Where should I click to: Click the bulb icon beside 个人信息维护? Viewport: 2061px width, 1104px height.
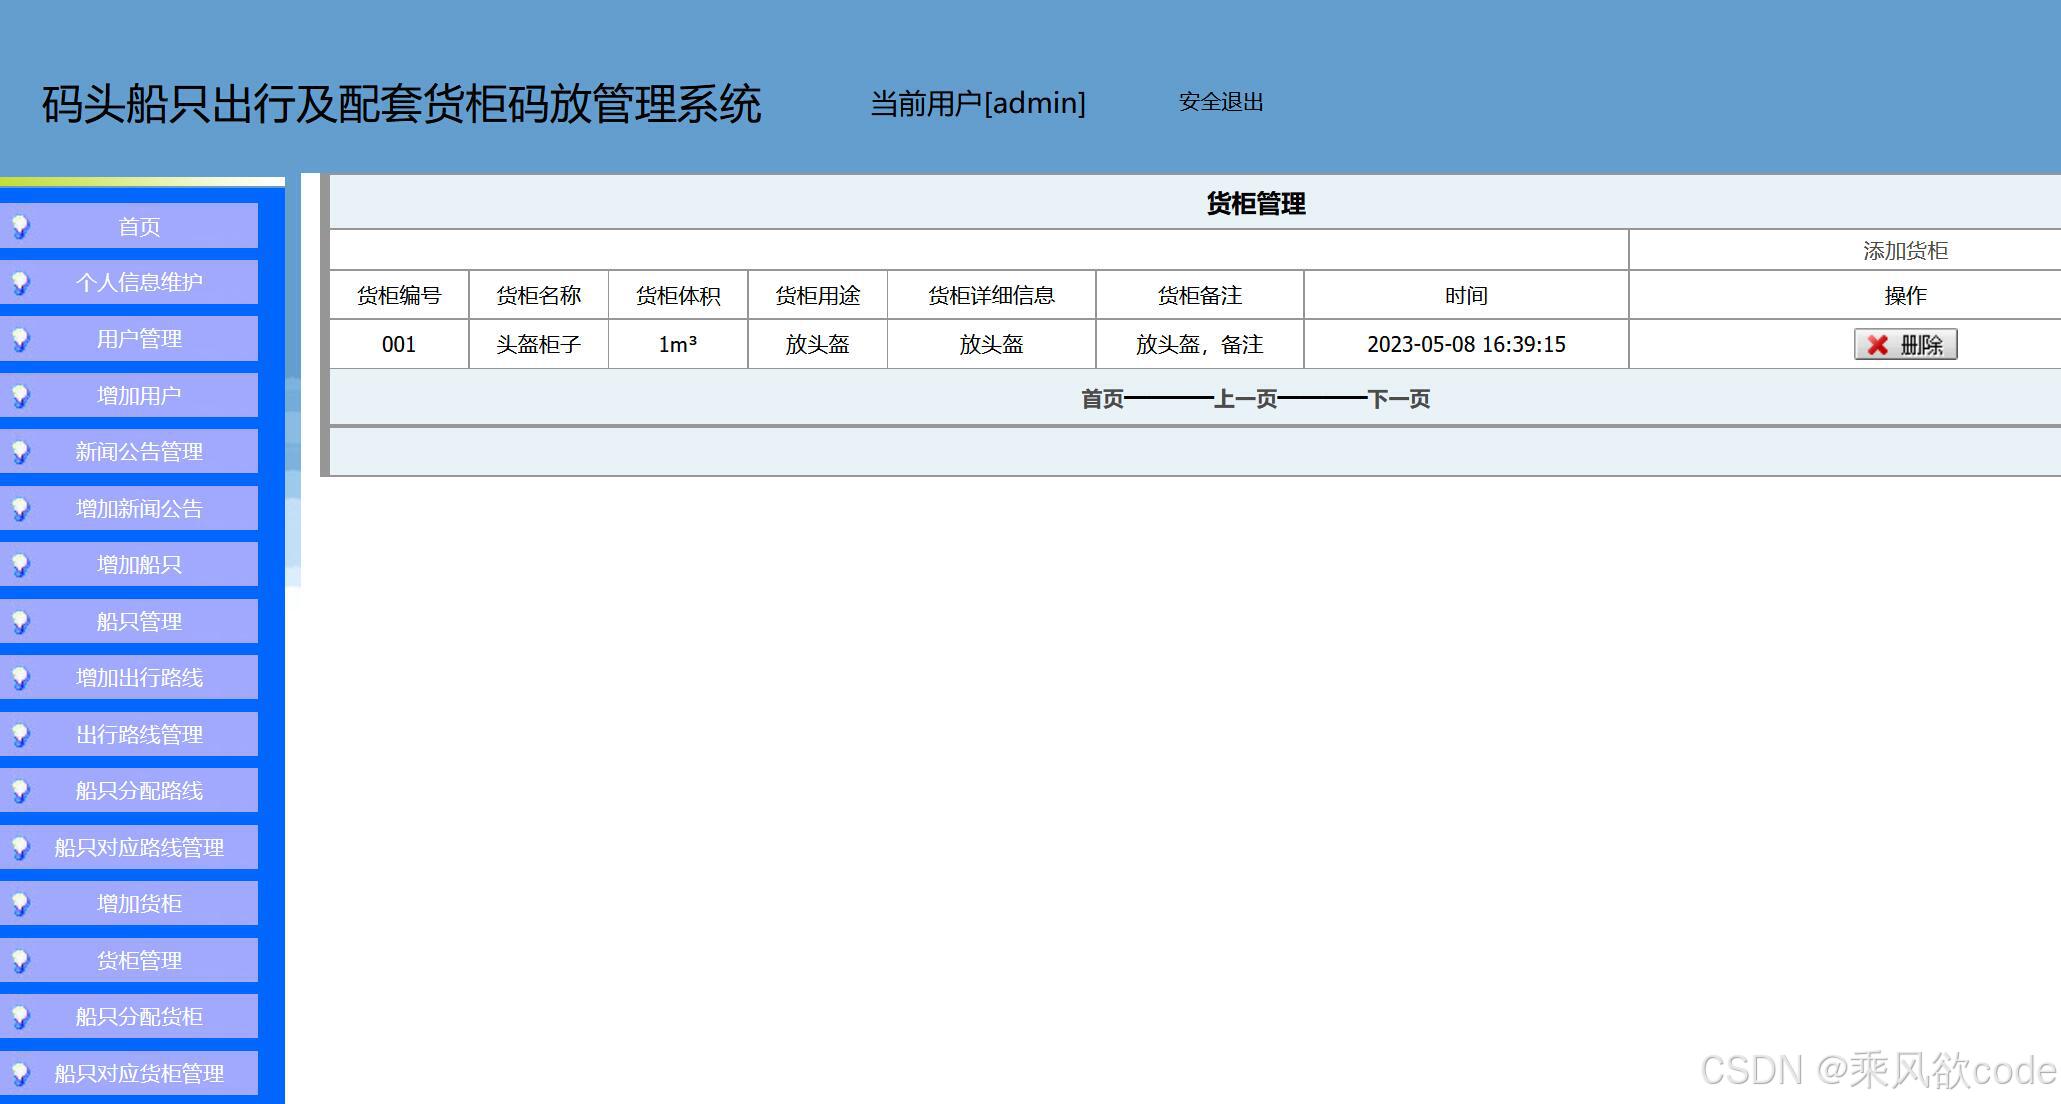pyautogui.click(x=22, y=283)
